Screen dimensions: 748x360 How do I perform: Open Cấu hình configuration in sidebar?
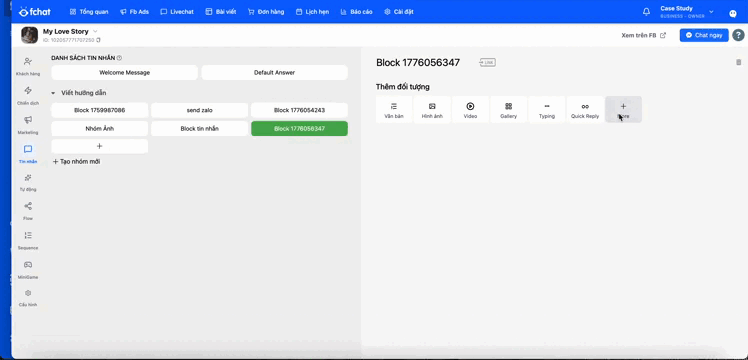click(28, 298)
